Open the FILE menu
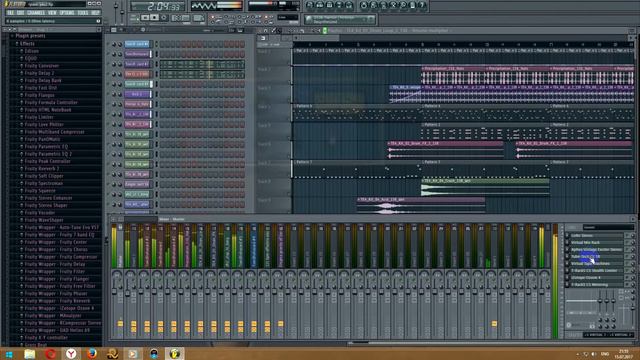The width and height of the screenshot is (640, 360). click(10, 13)
